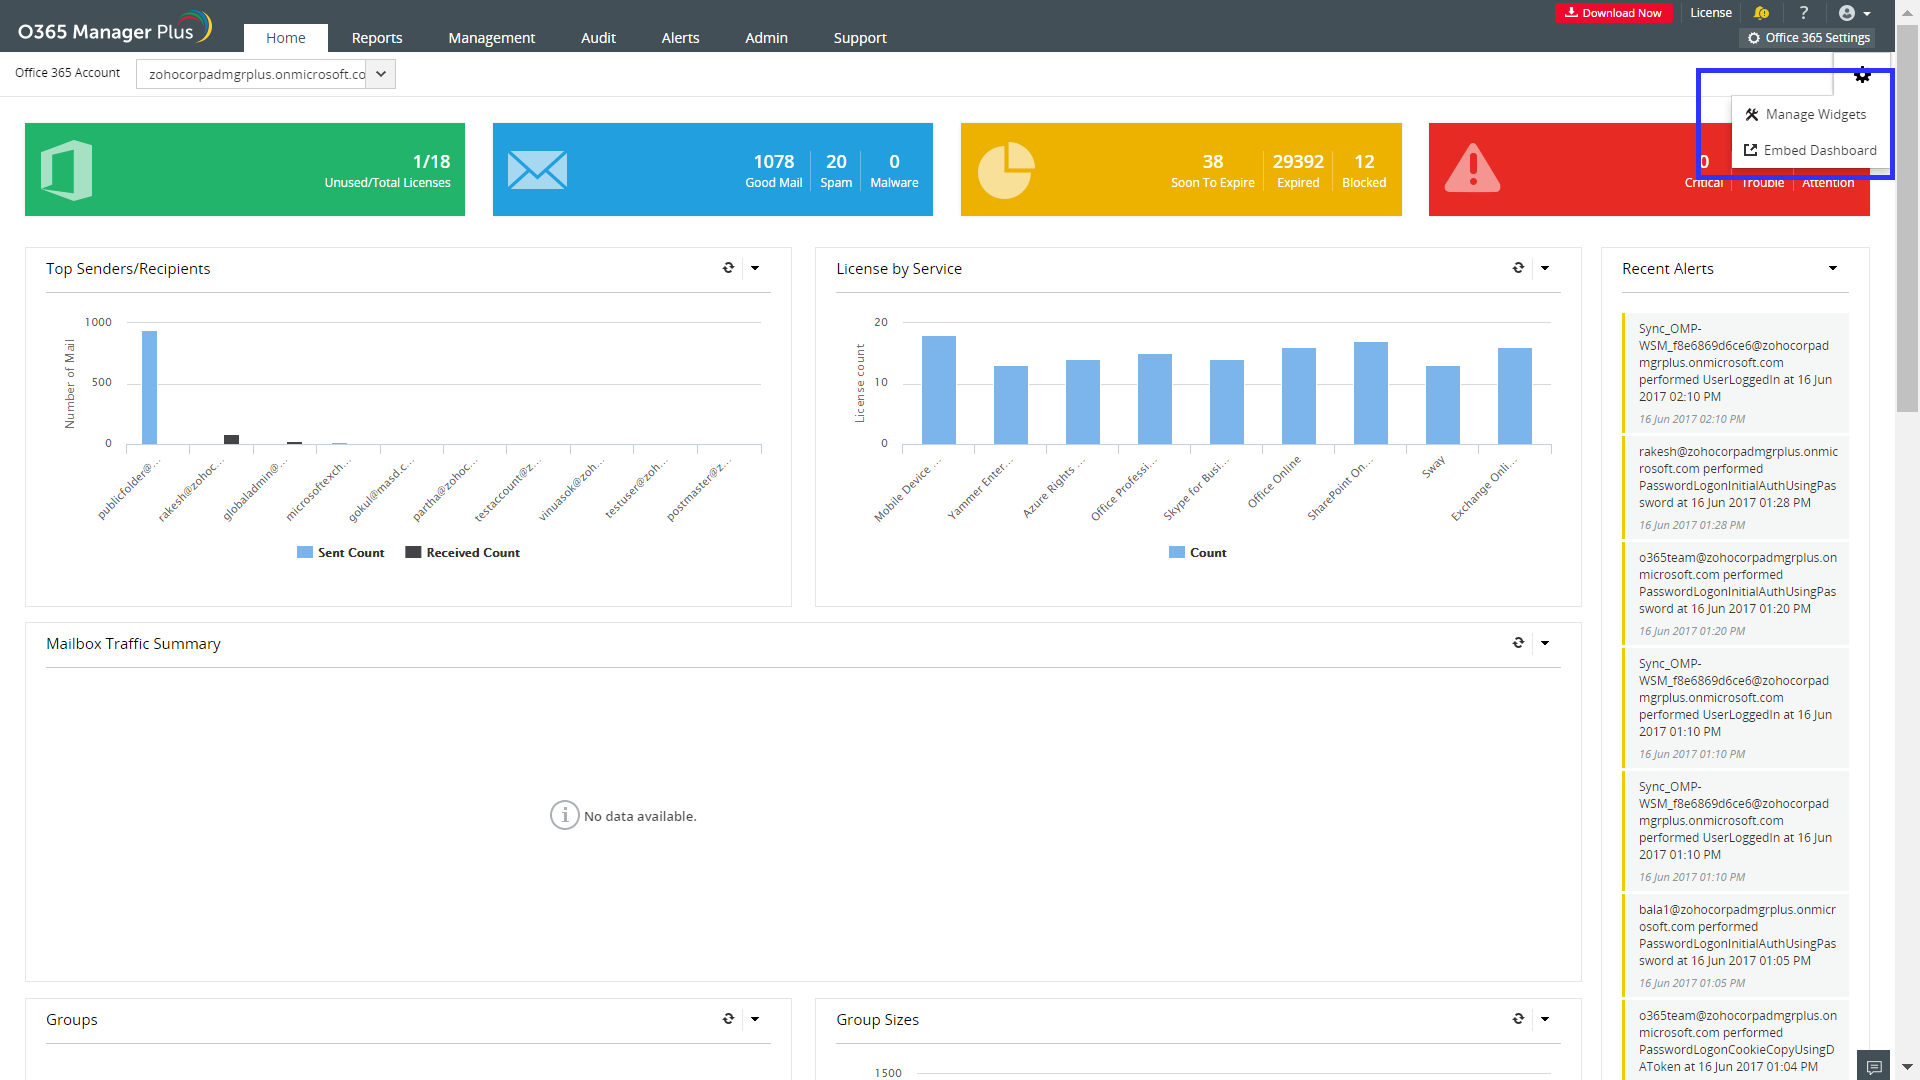Click the alert notification bell icon
Image resolution: width=1920 pixels, height=1080 pixels.
click(1761, 13)
